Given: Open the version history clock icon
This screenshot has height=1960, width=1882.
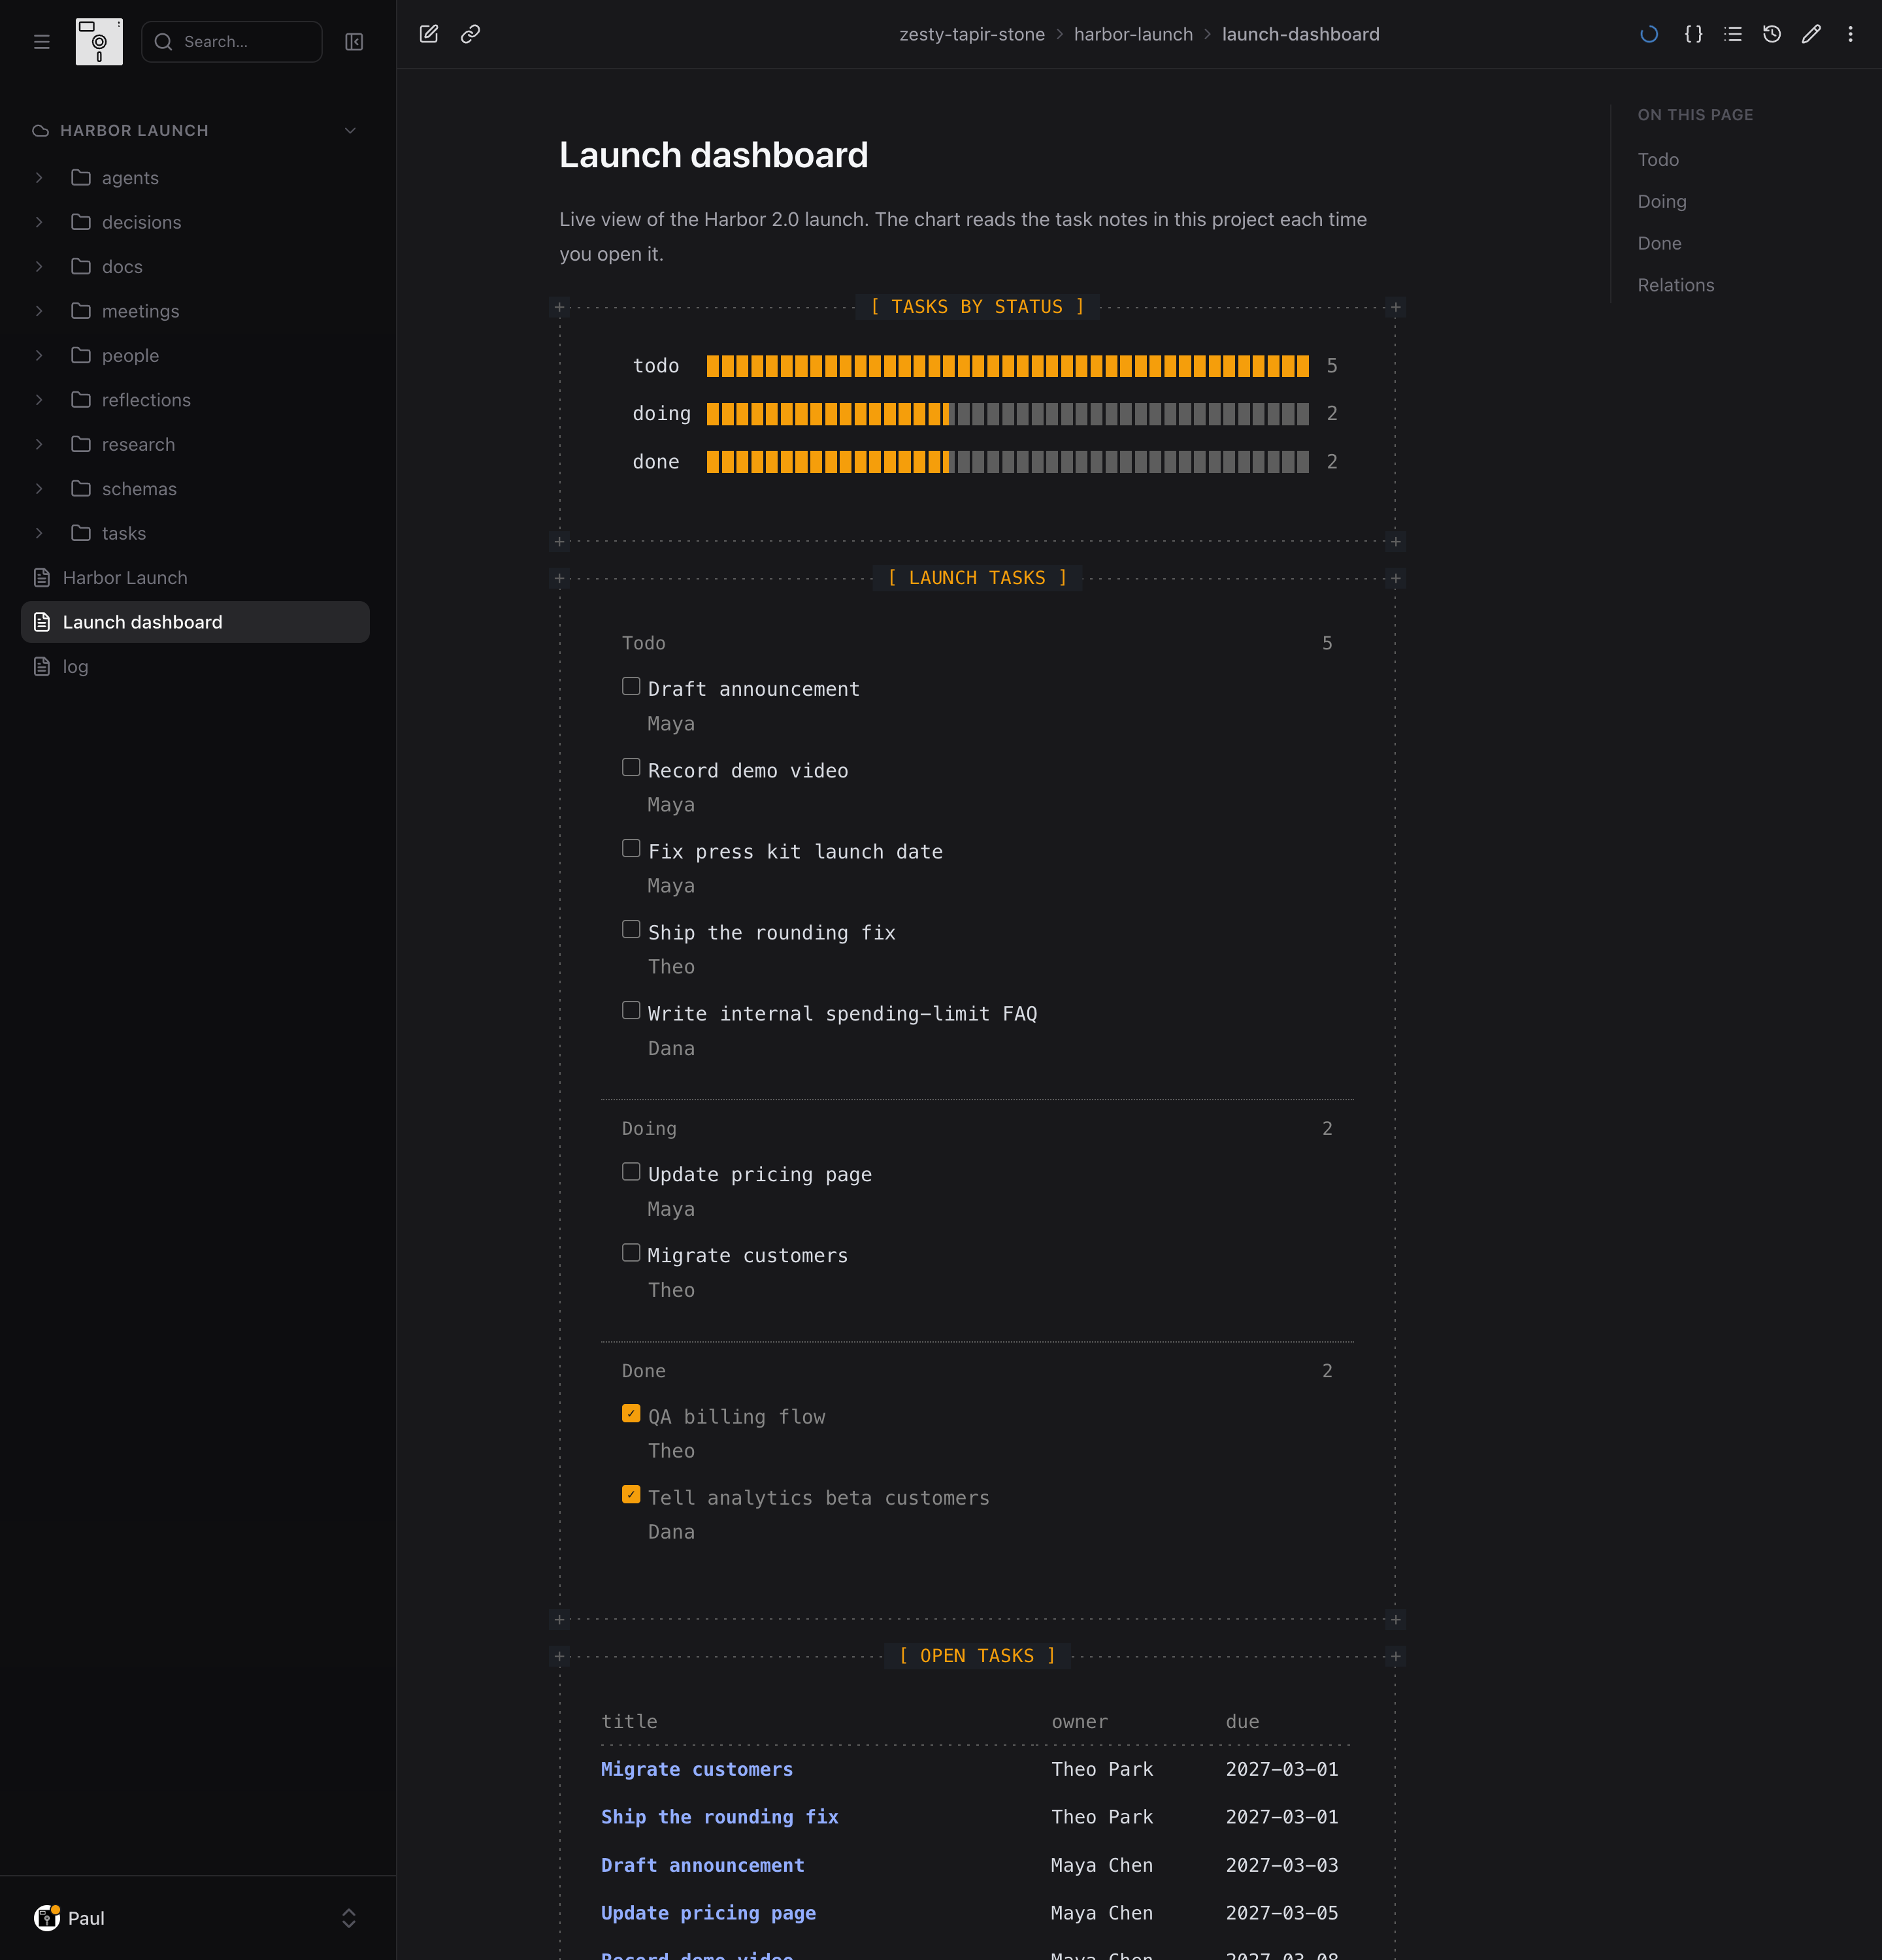Looking at the screenshot, I should coord(1772,34).
